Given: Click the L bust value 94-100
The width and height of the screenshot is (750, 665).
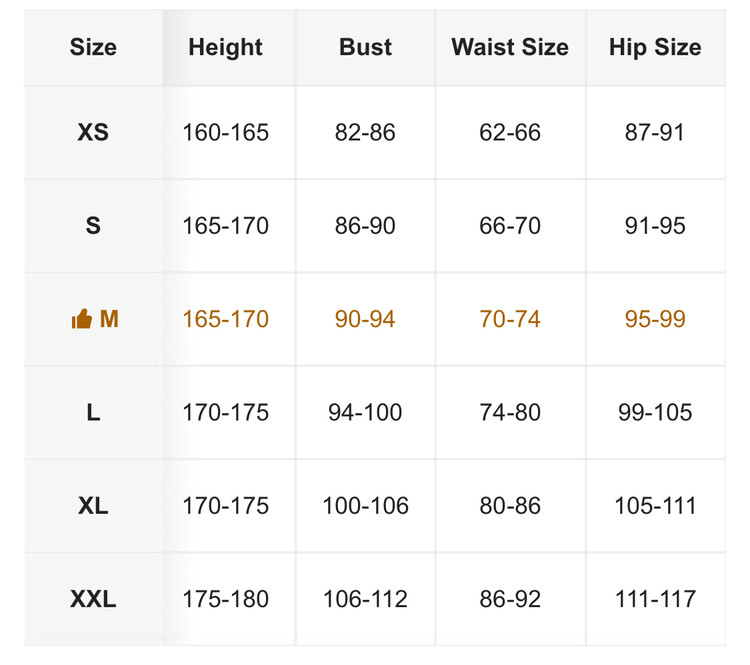Looking at the screenshot, I should (x=365, y=413).
